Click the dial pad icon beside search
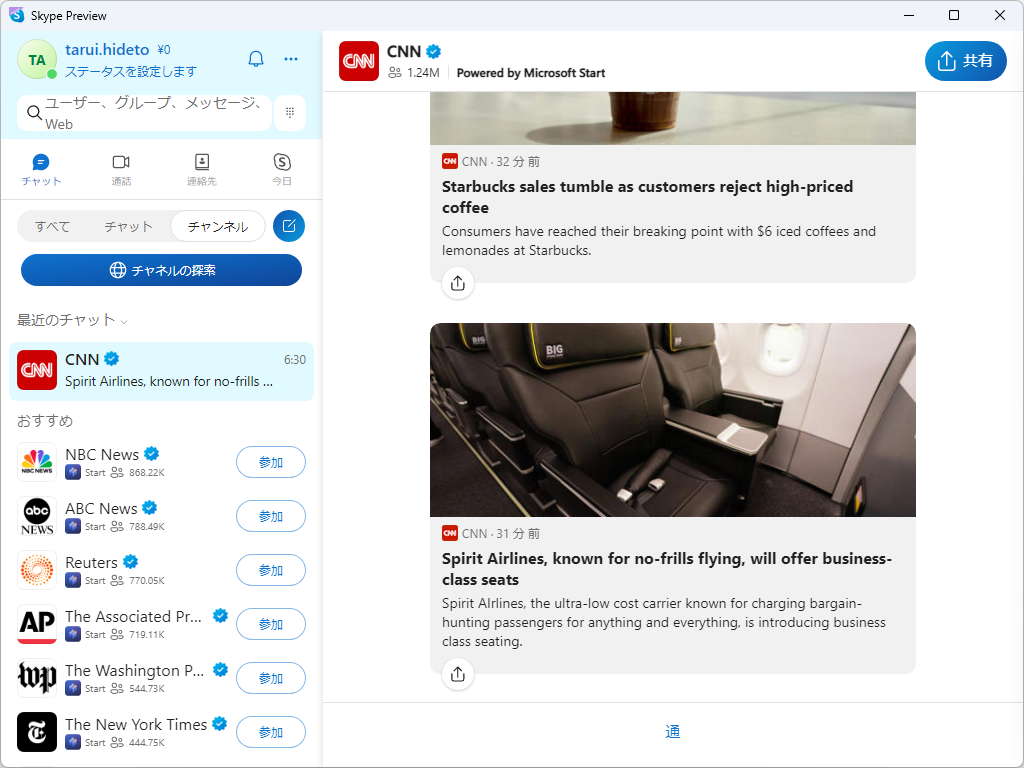The width and height of the screenshot is (1024, 768). 290,112
